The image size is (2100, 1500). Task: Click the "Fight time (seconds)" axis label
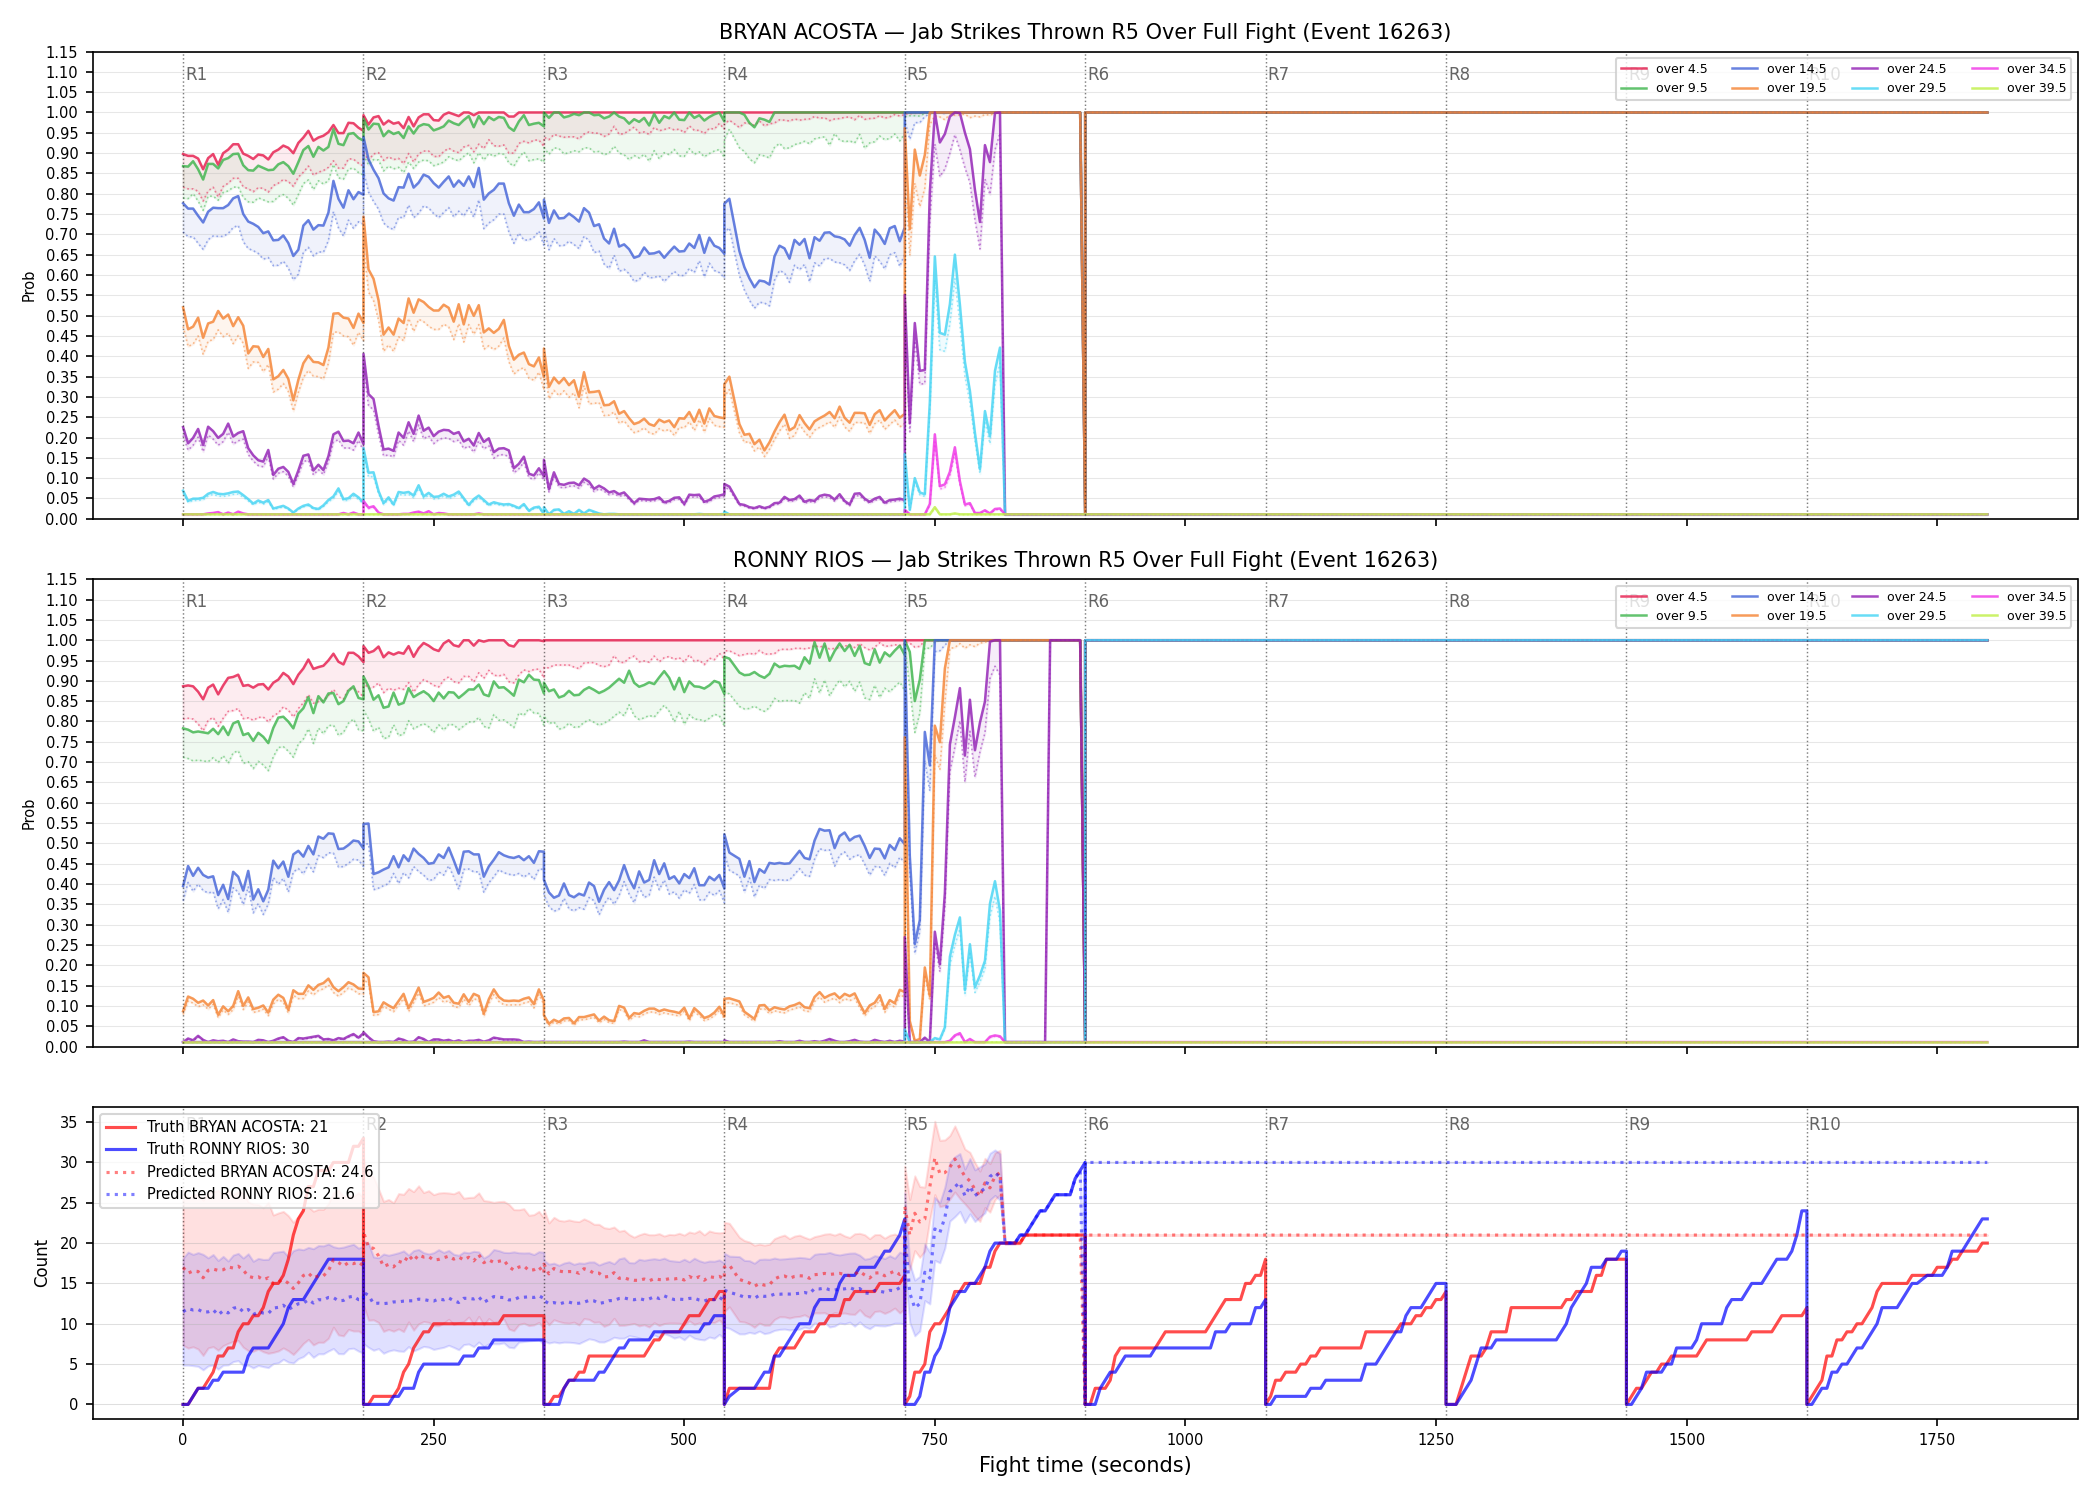click(1085, 1465)
